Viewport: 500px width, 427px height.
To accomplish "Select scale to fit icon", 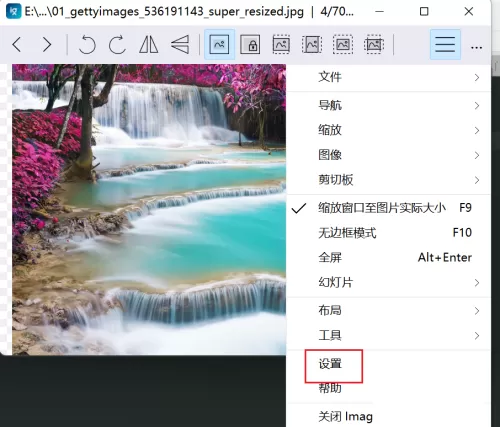I will pos(343,44).
